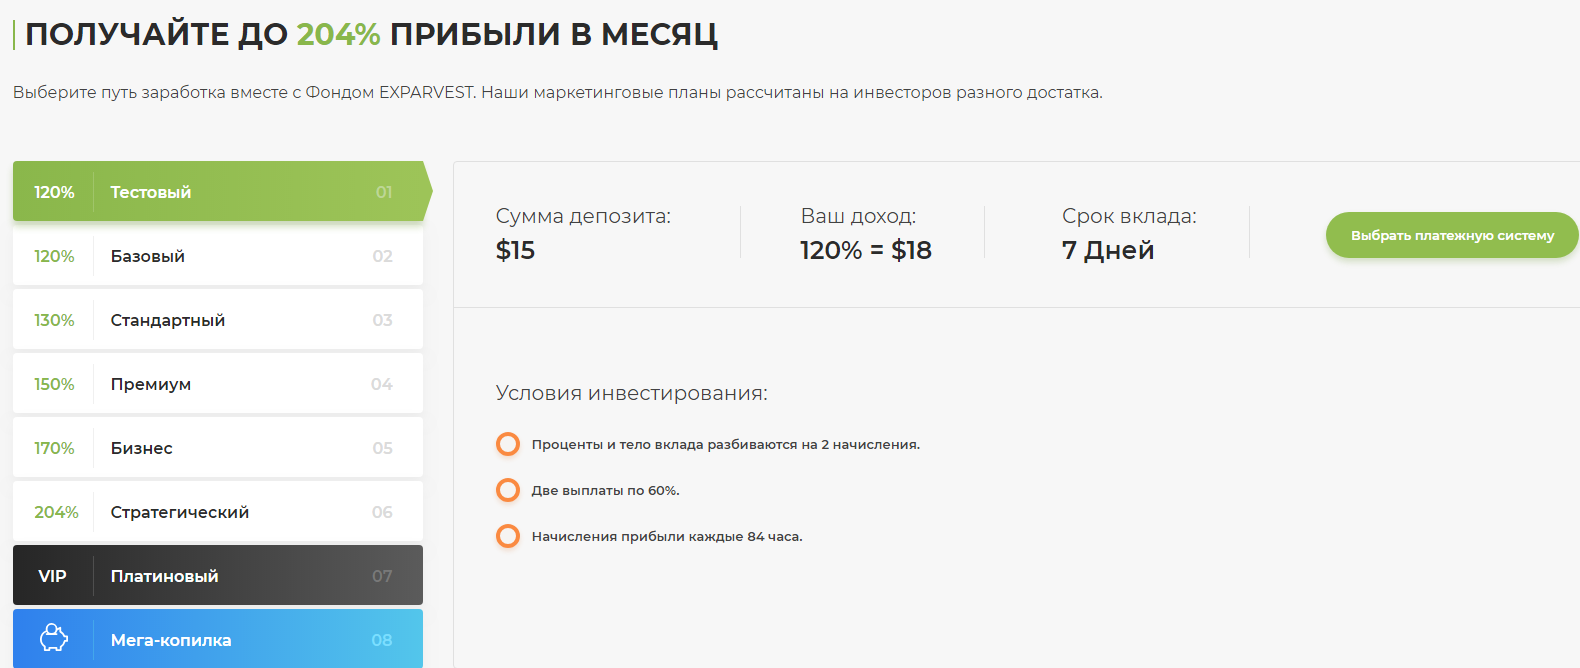
Task: Click the 7 Дней term display
Action: tap(1107, 250)
